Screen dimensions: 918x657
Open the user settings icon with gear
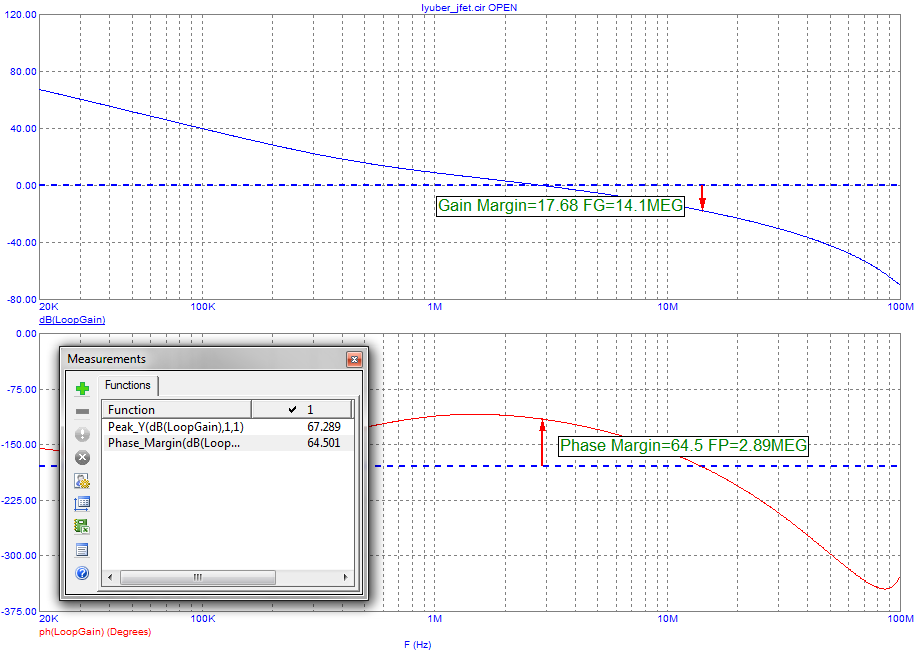click(82, 481)
